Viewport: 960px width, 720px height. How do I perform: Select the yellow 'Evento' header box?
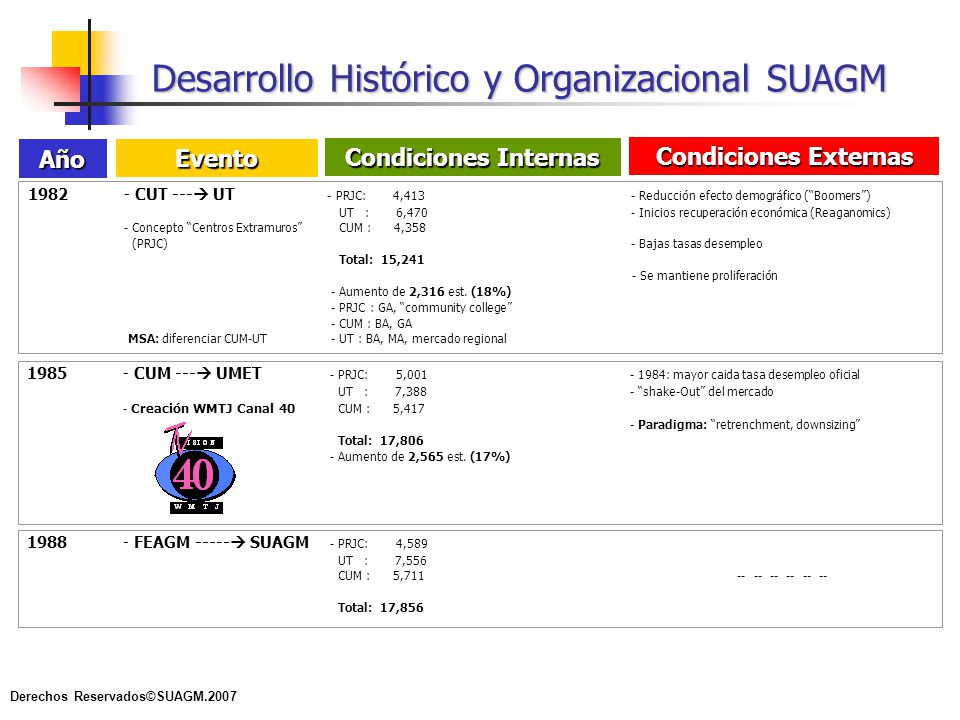point(217,158)
